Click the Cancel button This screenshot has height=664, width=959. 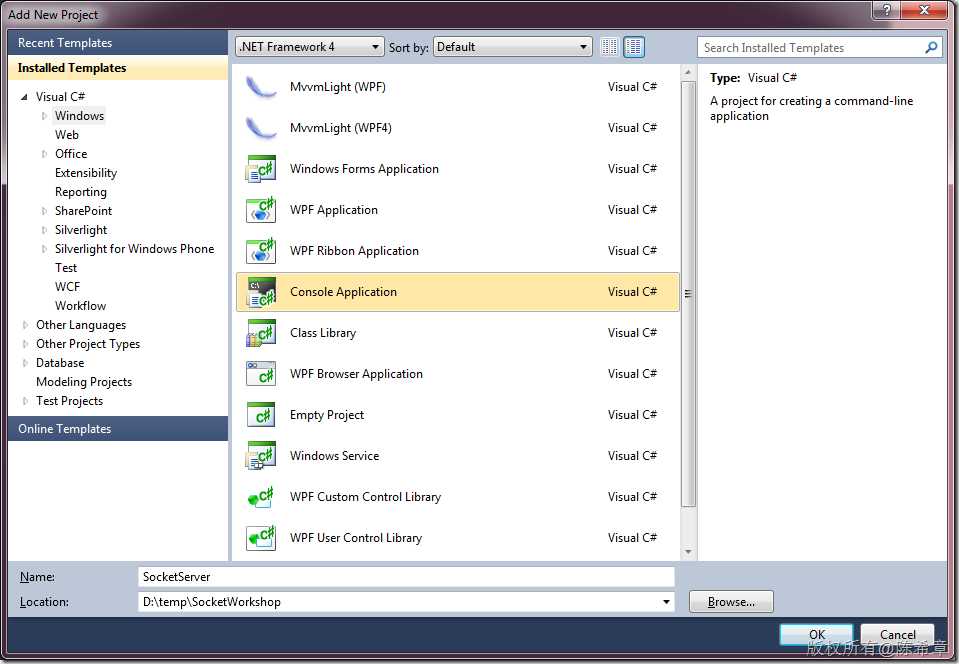click(897, 635)
